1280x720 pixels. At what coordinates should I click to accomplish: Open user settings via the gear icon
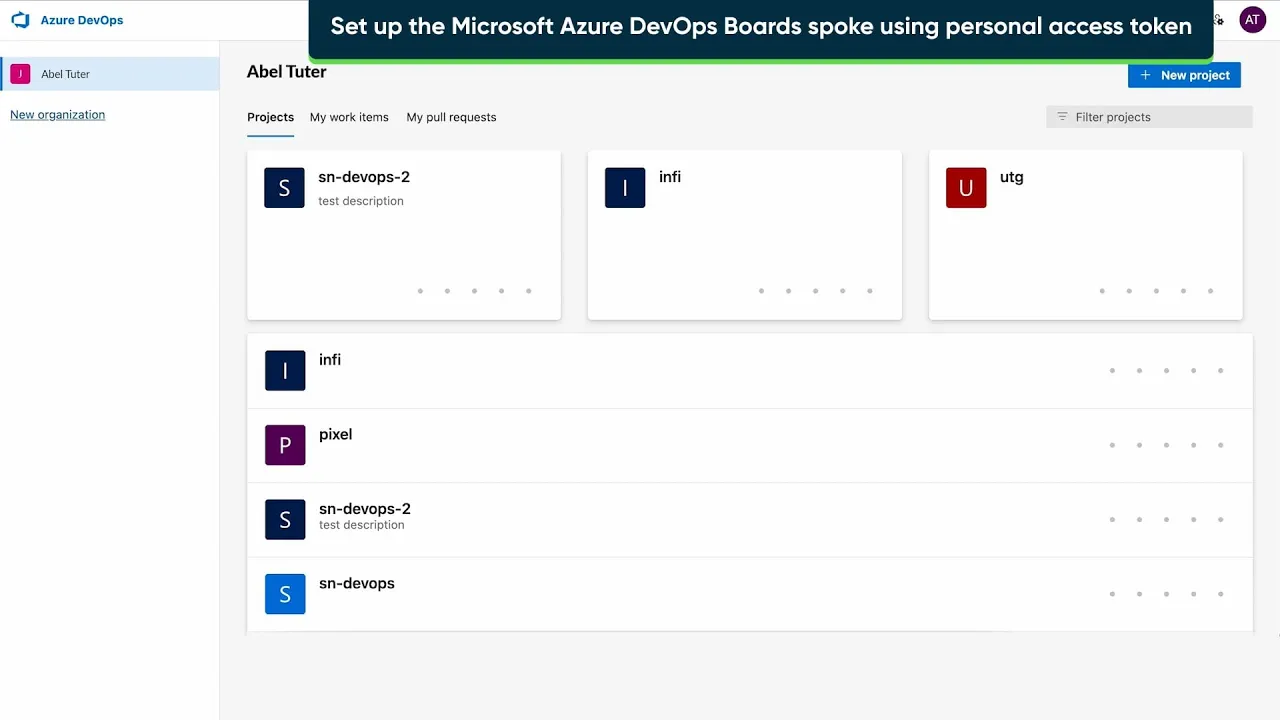[x=1218, y=19]
